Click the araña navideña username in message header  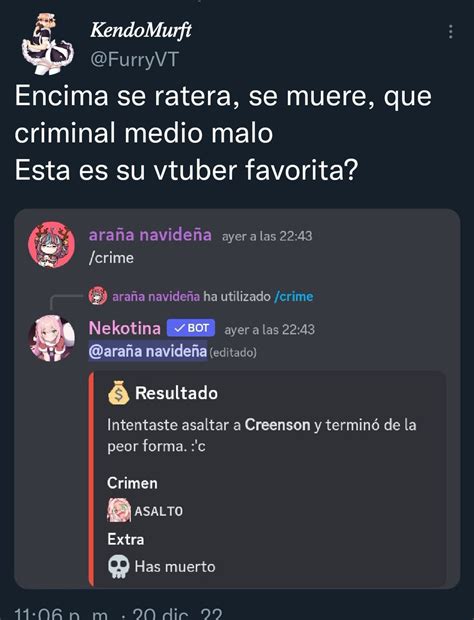[x=150, y=235]
